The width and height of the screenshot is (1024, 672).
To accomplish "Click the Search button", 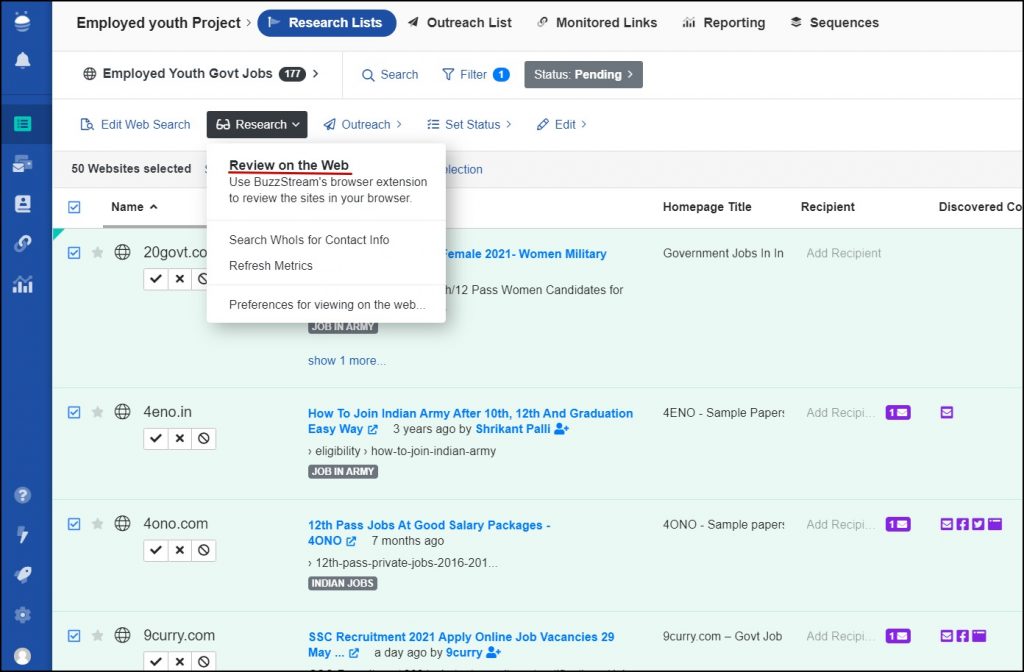I will 390,74.
